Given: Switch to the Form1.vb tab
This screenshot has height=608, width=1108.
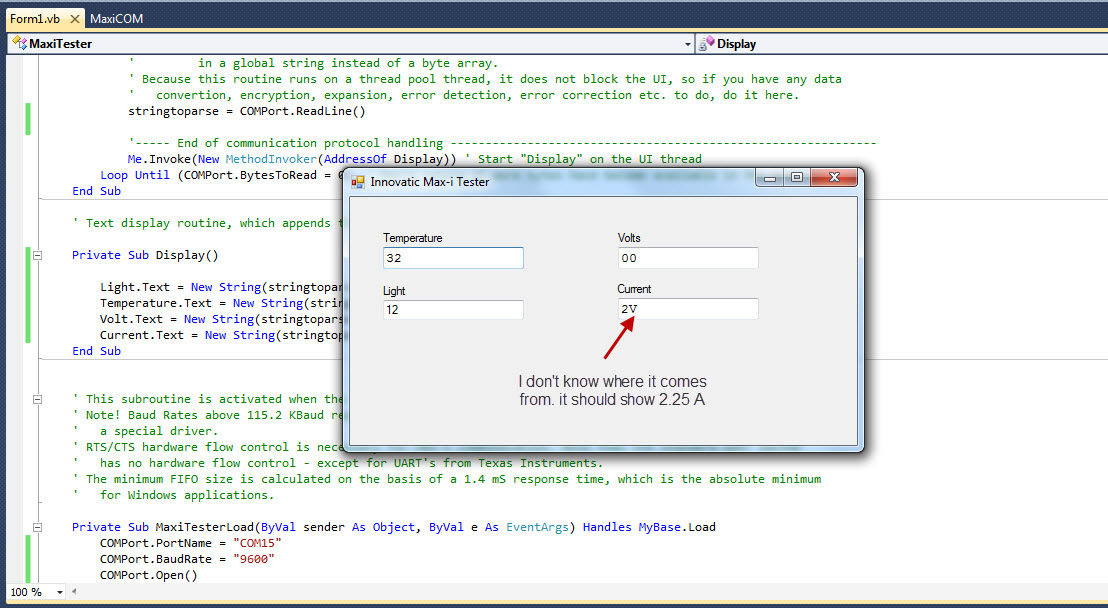Looking at the screenshot, I should click(x=35, y=19).
